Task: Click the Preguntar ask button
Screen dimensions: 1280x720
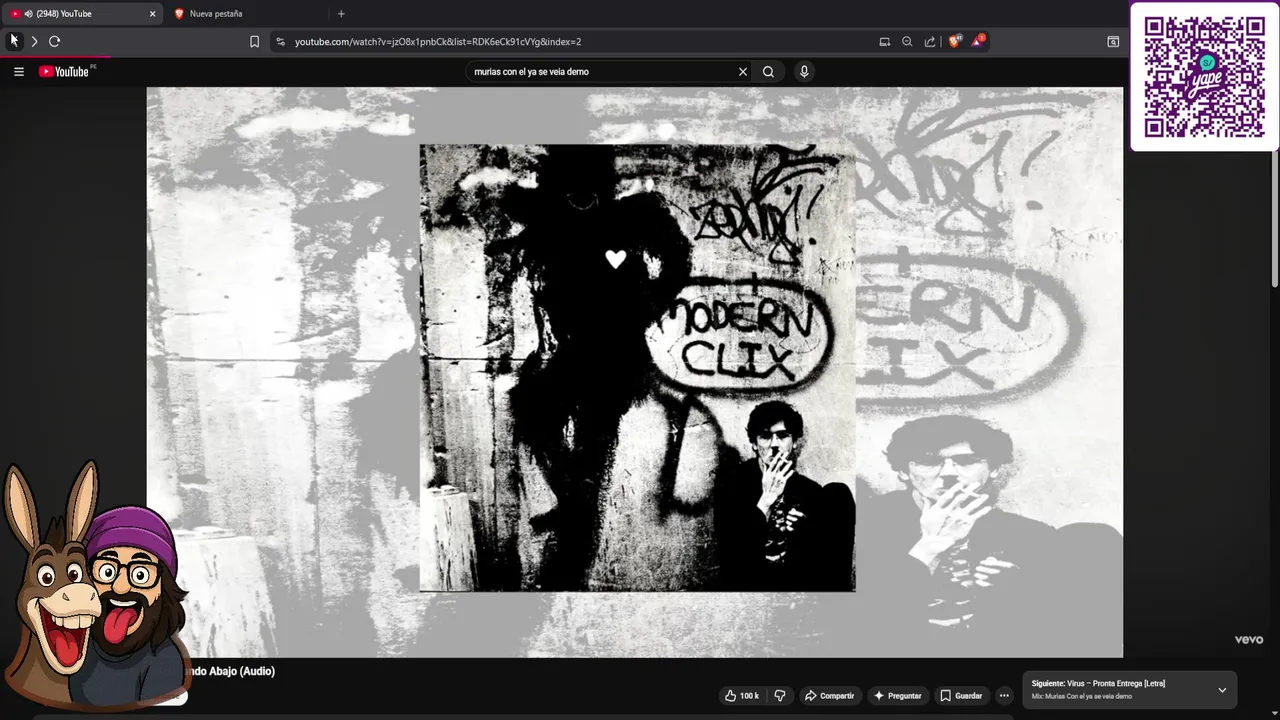Action: tap(898, 696)
